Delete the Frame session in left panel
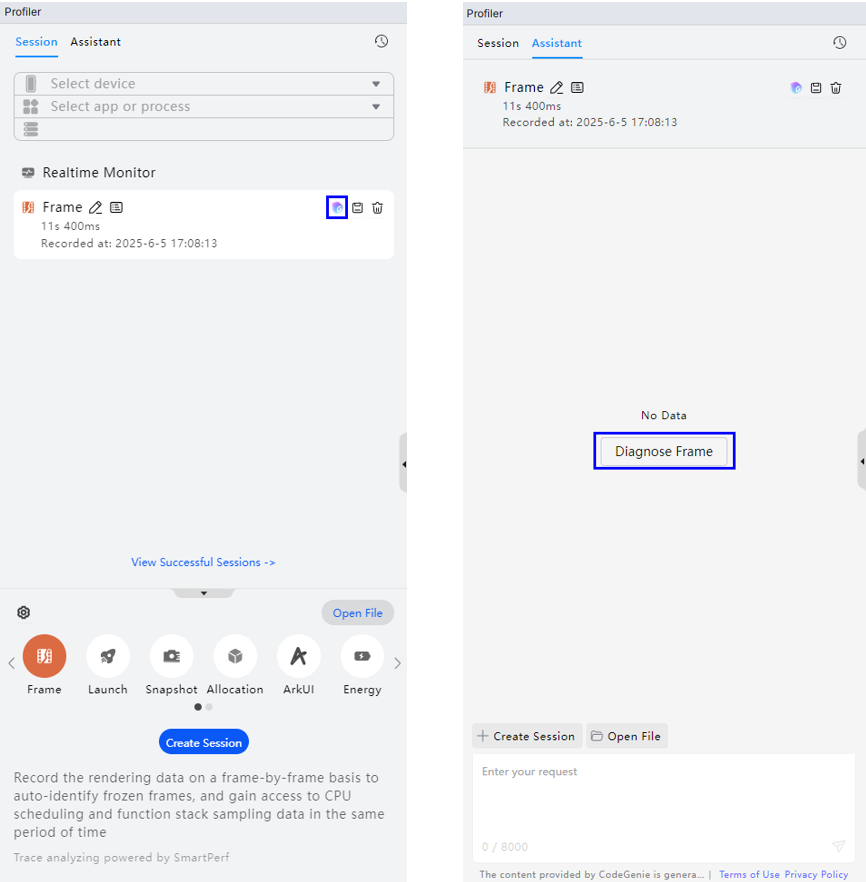Viewport: 866px width, 882px height. pos(377,208)
